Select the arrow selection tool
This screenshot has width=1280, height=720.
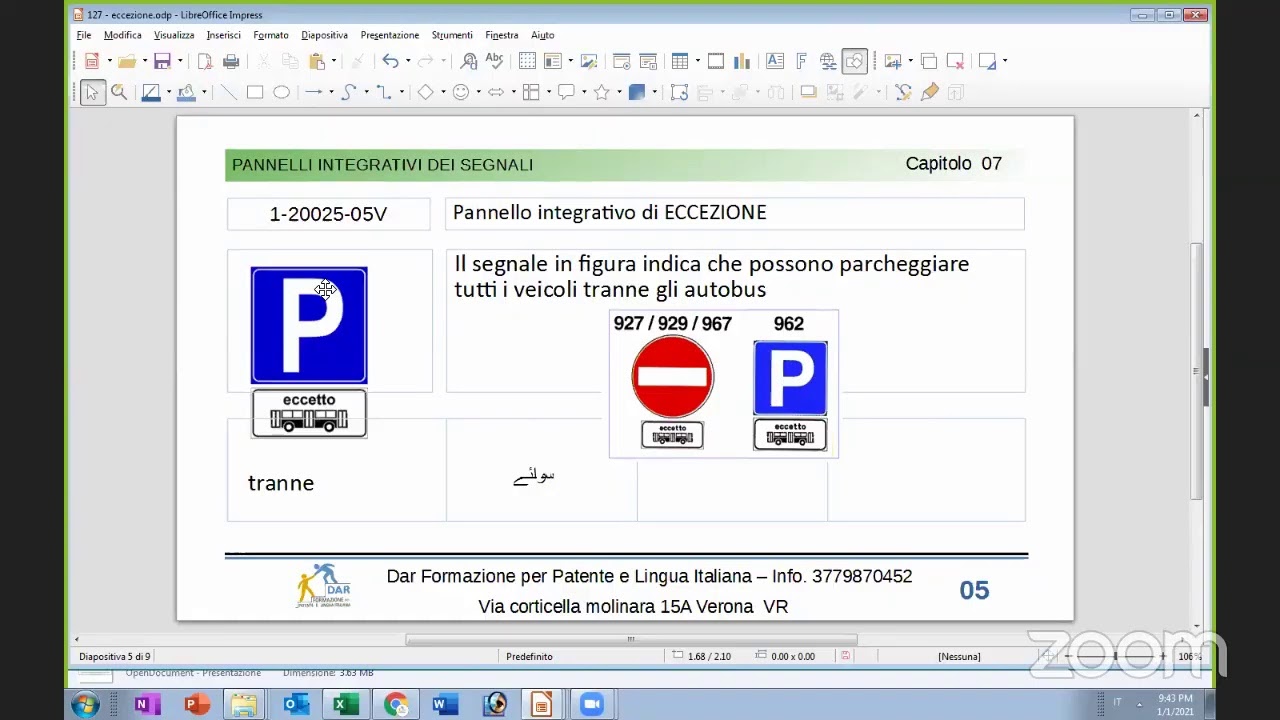point(92,92)
